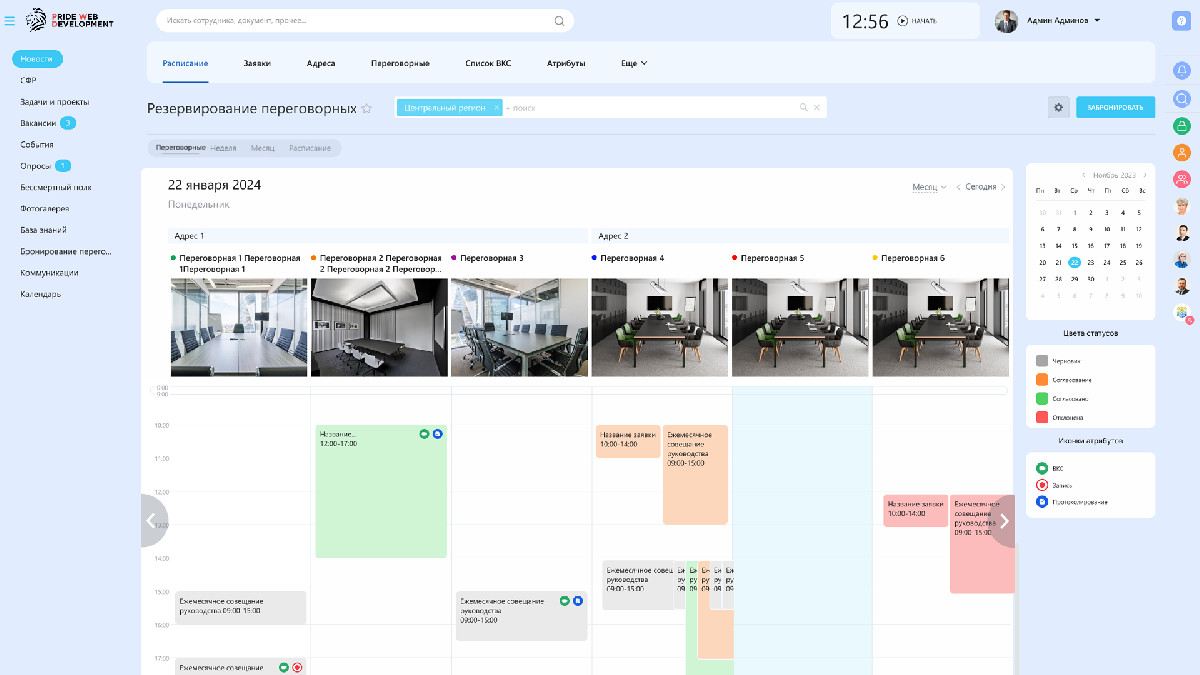Screen dimensions: 1200x675
Task: Click the orange person icon in right sidebar
Action: pos(1181,152)
